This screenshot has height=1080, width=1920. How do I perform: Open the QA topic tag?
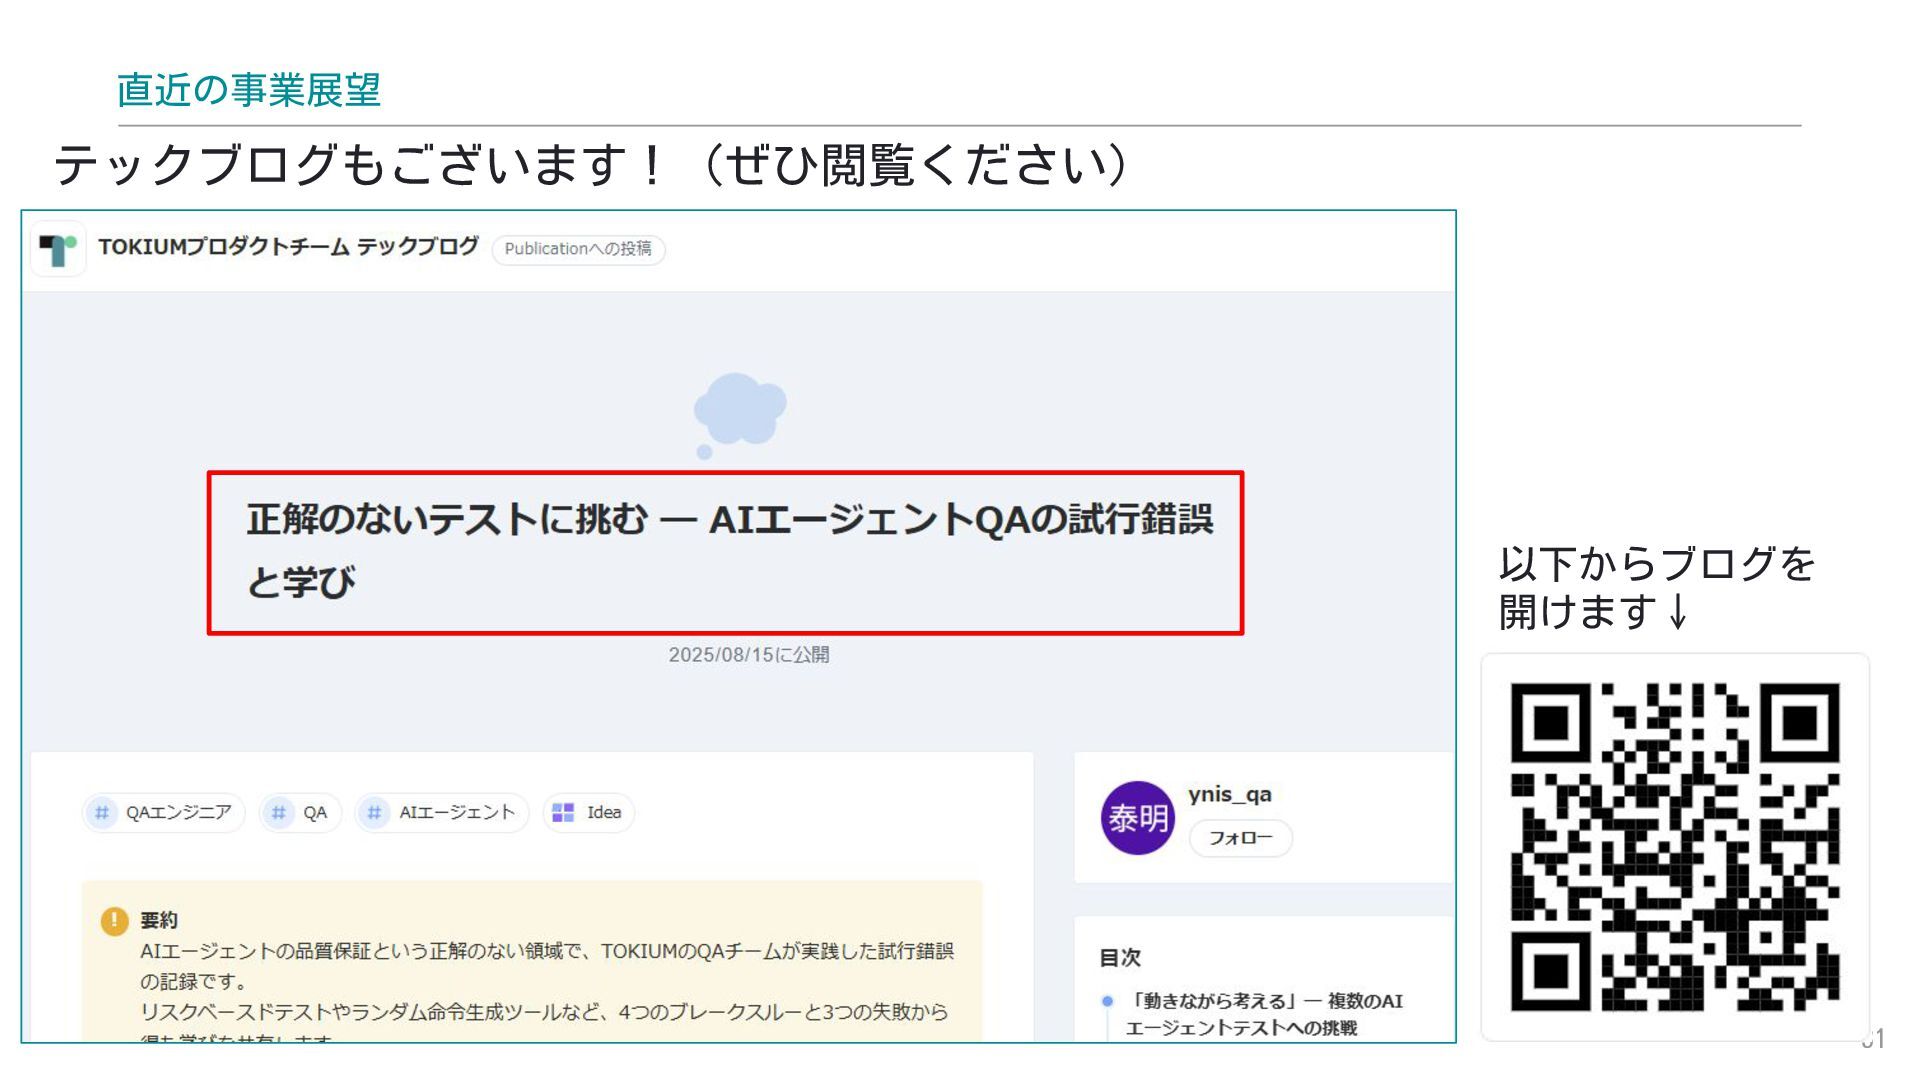[300, 813]
